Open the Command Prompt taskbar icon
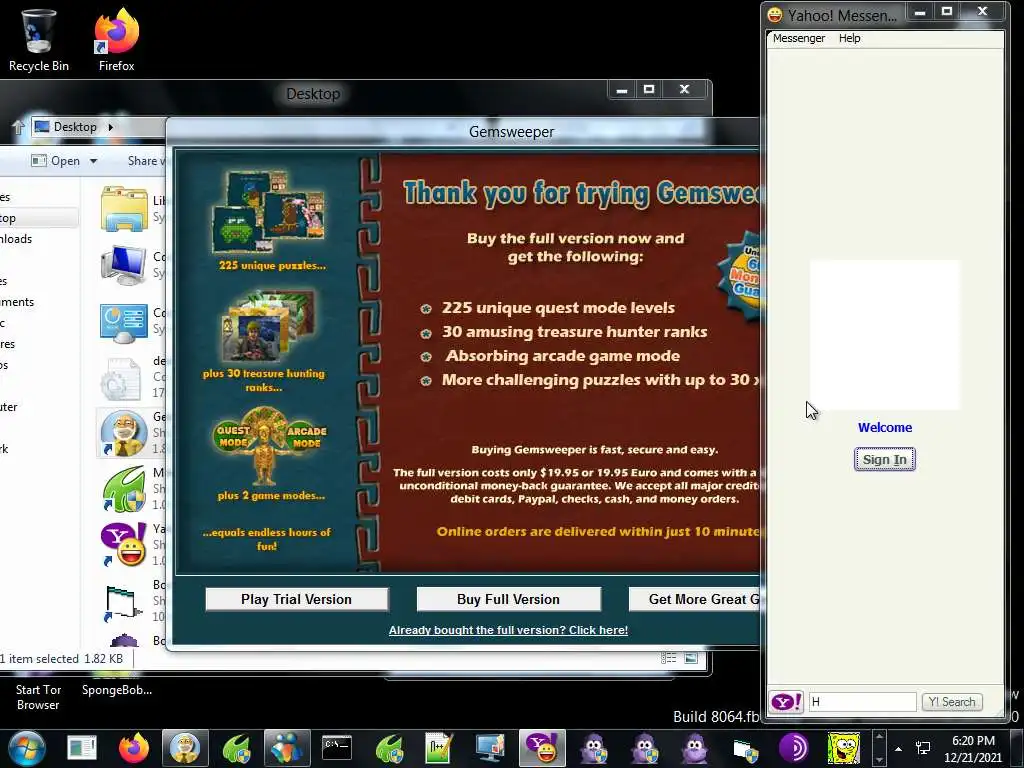This screenshot has height=768, width=1024. tap(337, 748)
